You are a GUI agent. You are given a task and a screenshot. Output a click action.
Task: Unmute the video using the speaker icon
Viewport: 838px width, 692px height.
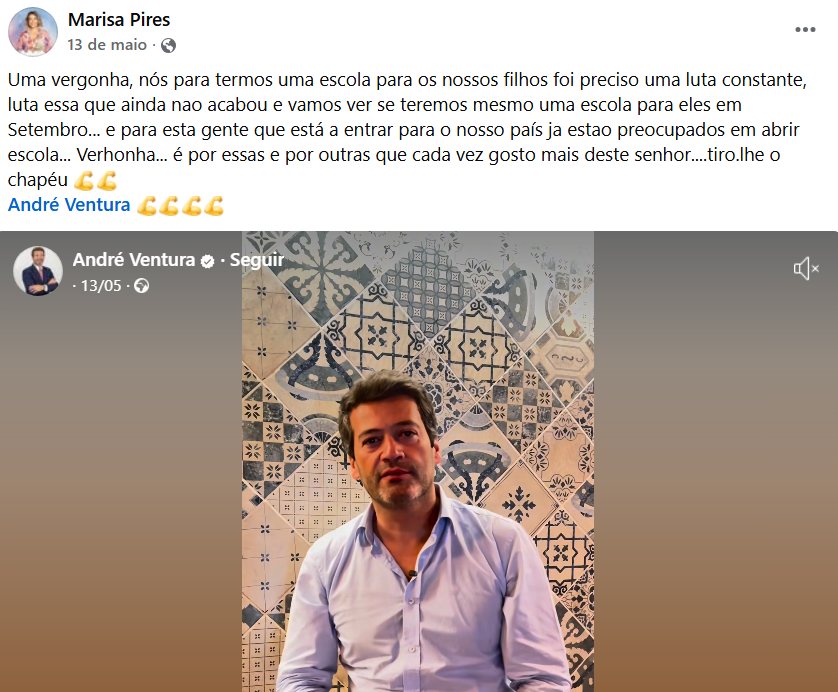coord(806,268)
